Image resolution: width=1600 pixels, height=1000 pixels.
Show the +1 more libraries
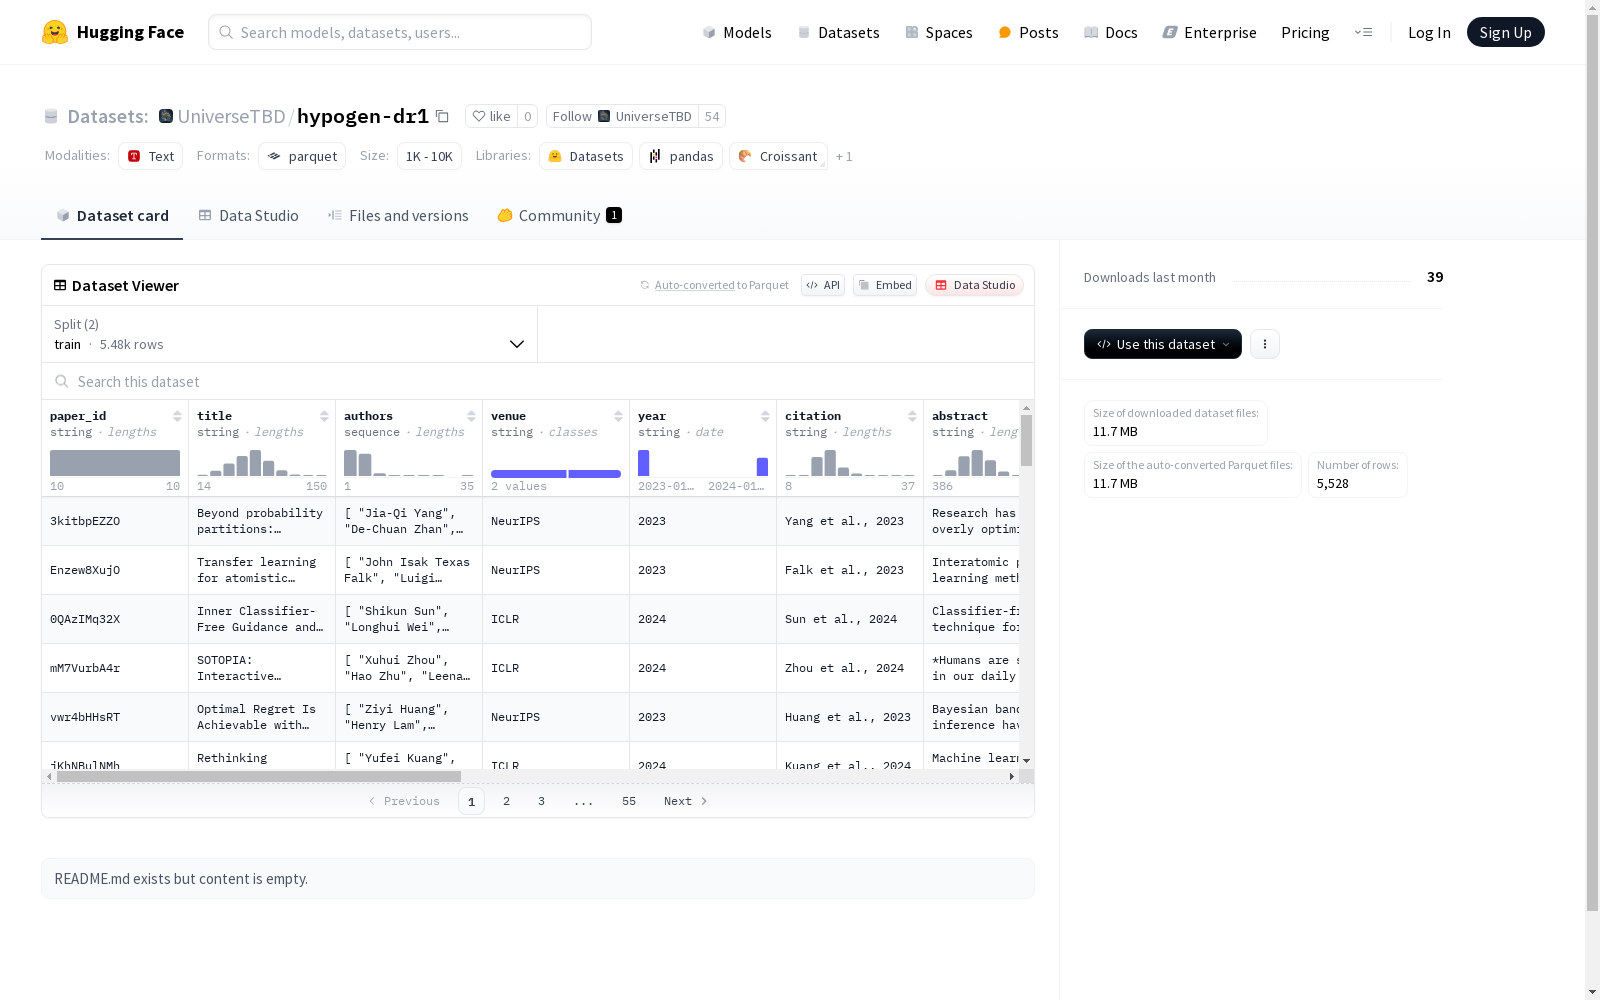(x=844, y=156)
